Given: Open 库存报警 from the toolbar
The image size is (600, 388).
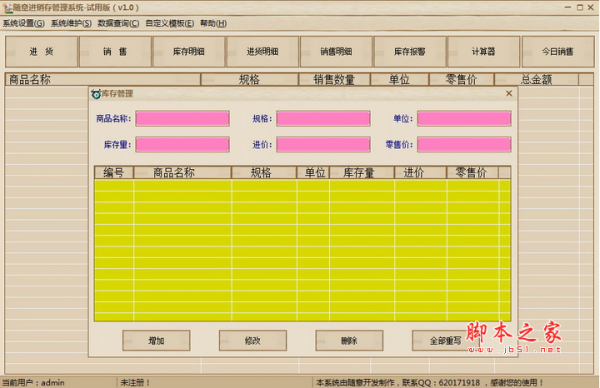Looking at the screenshot, I should click(x=410, y=52).
